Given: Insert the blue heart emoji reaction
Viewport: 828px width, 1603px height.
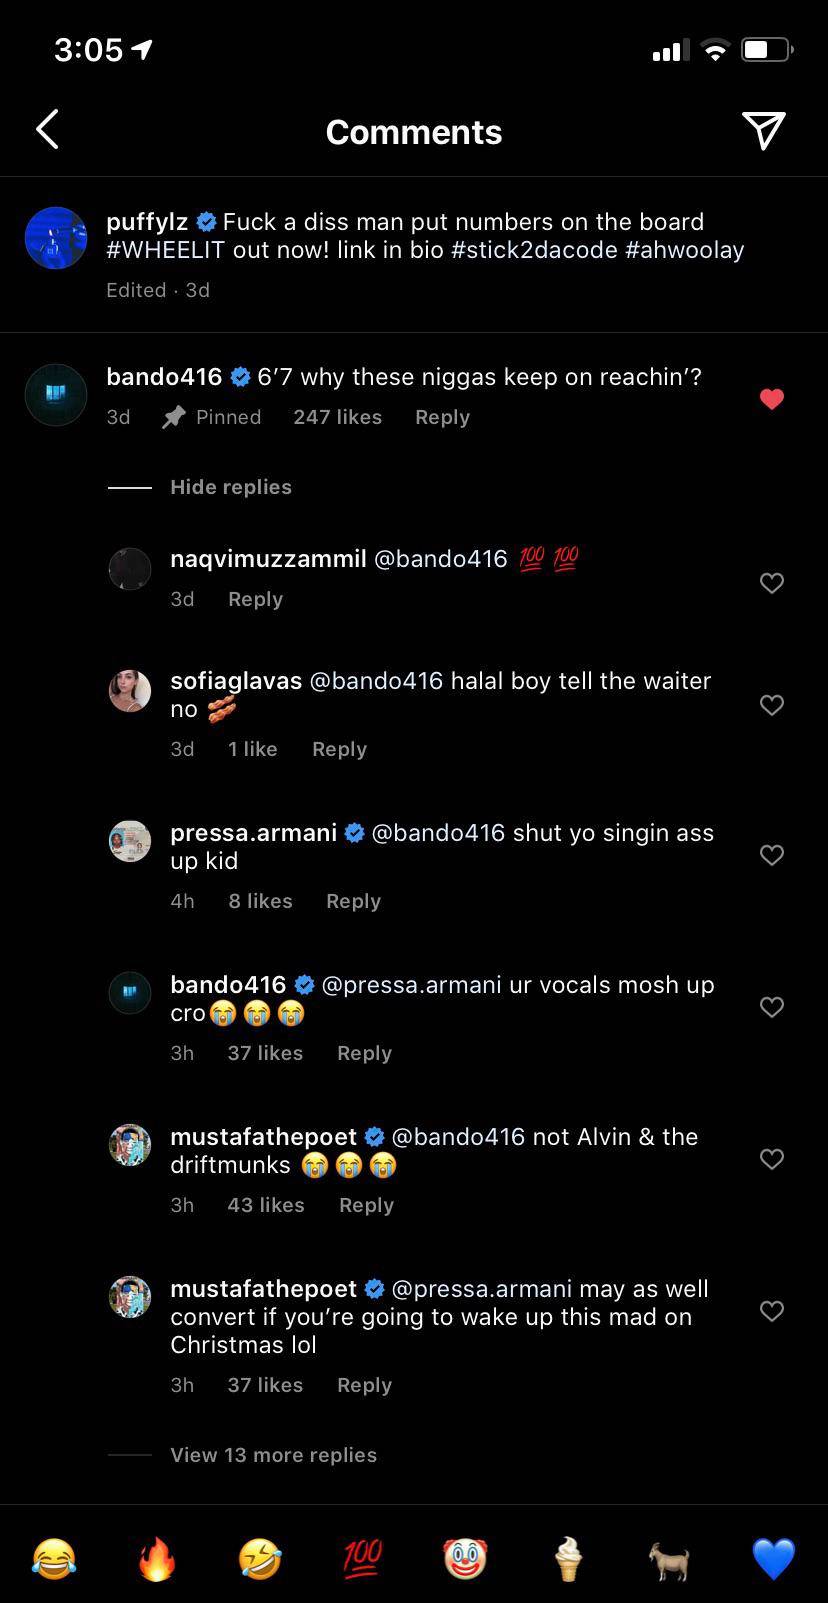Looking at the screenshot, I should click(x=773, y=1559).
